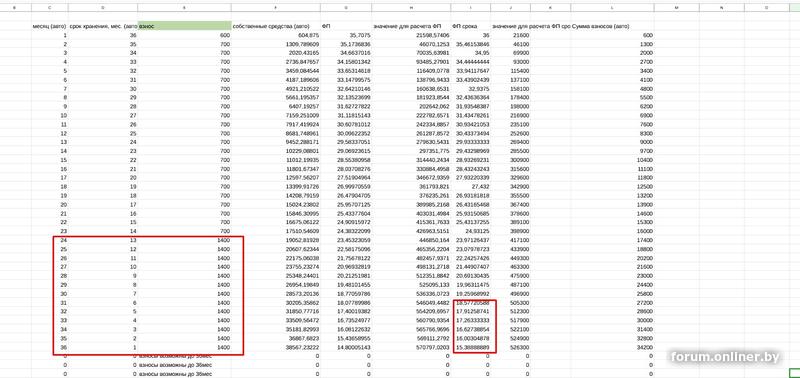Select the cell containing 32,9375
Screen dimensions: 800x378
click(x=470, y=89)
